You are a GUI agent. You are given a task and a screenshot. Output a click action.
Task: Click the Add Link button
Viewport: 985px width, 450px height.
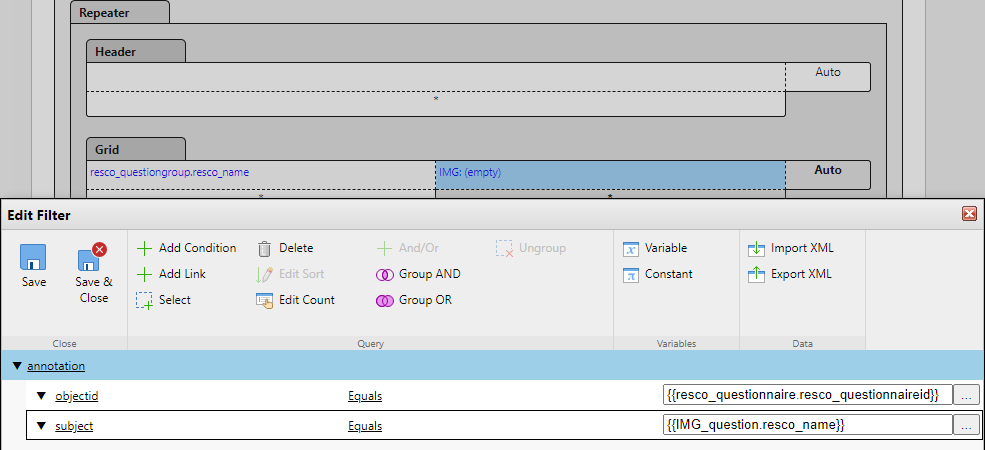171,274
